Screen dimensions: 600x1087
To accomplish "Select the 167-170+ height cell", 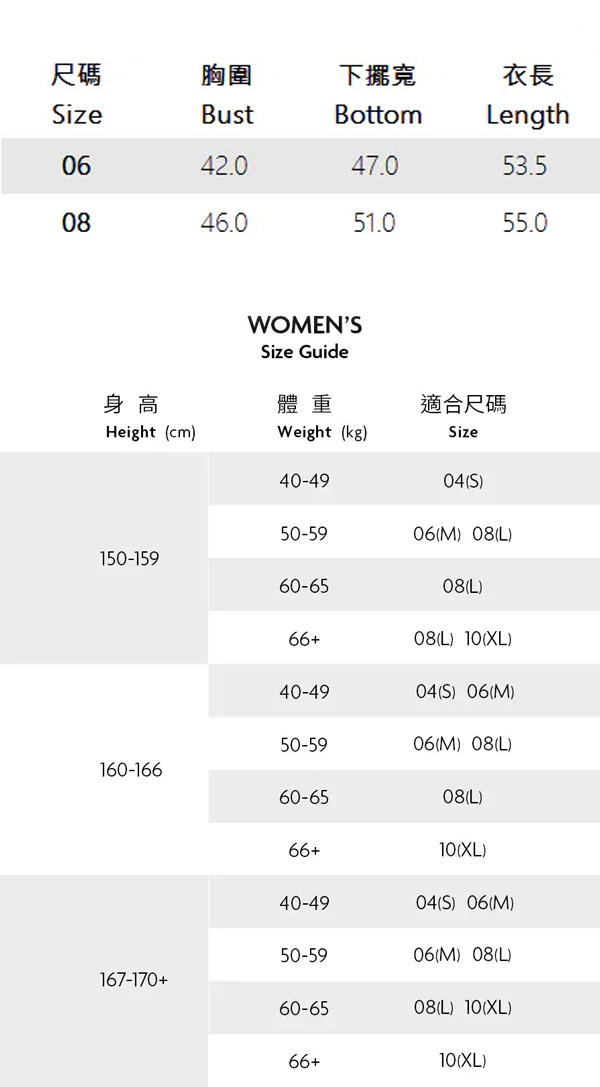I will (x=133, y=980).
